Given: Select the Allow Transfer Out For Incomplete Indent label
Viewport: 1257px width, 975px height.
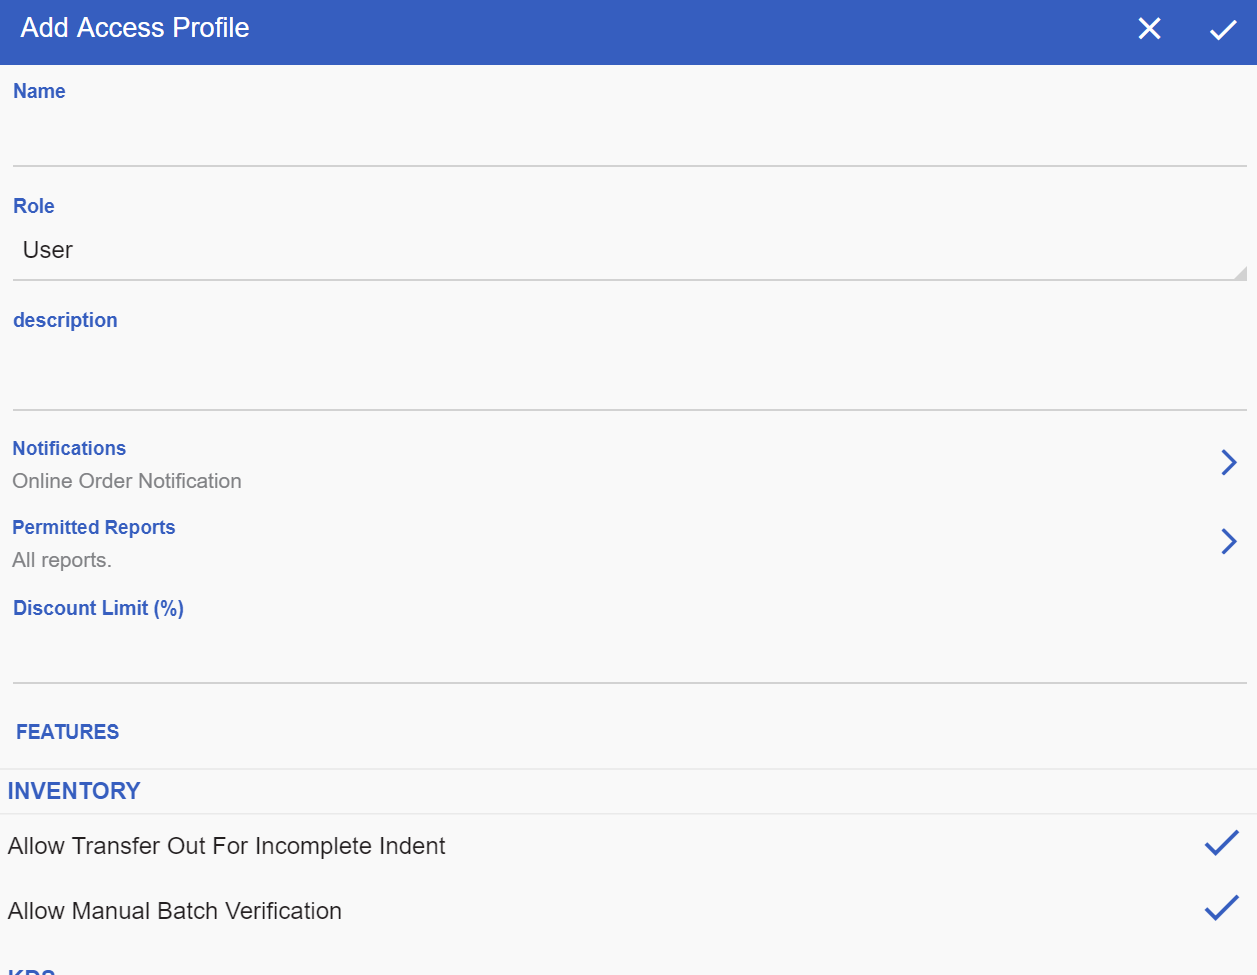Looking at the screenshot, I should [227, 846].
